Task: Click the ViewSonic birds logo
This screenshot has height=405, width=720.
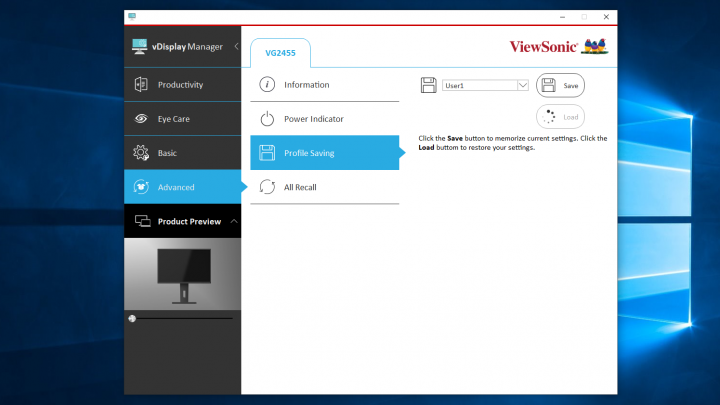Action: [595, 46]
